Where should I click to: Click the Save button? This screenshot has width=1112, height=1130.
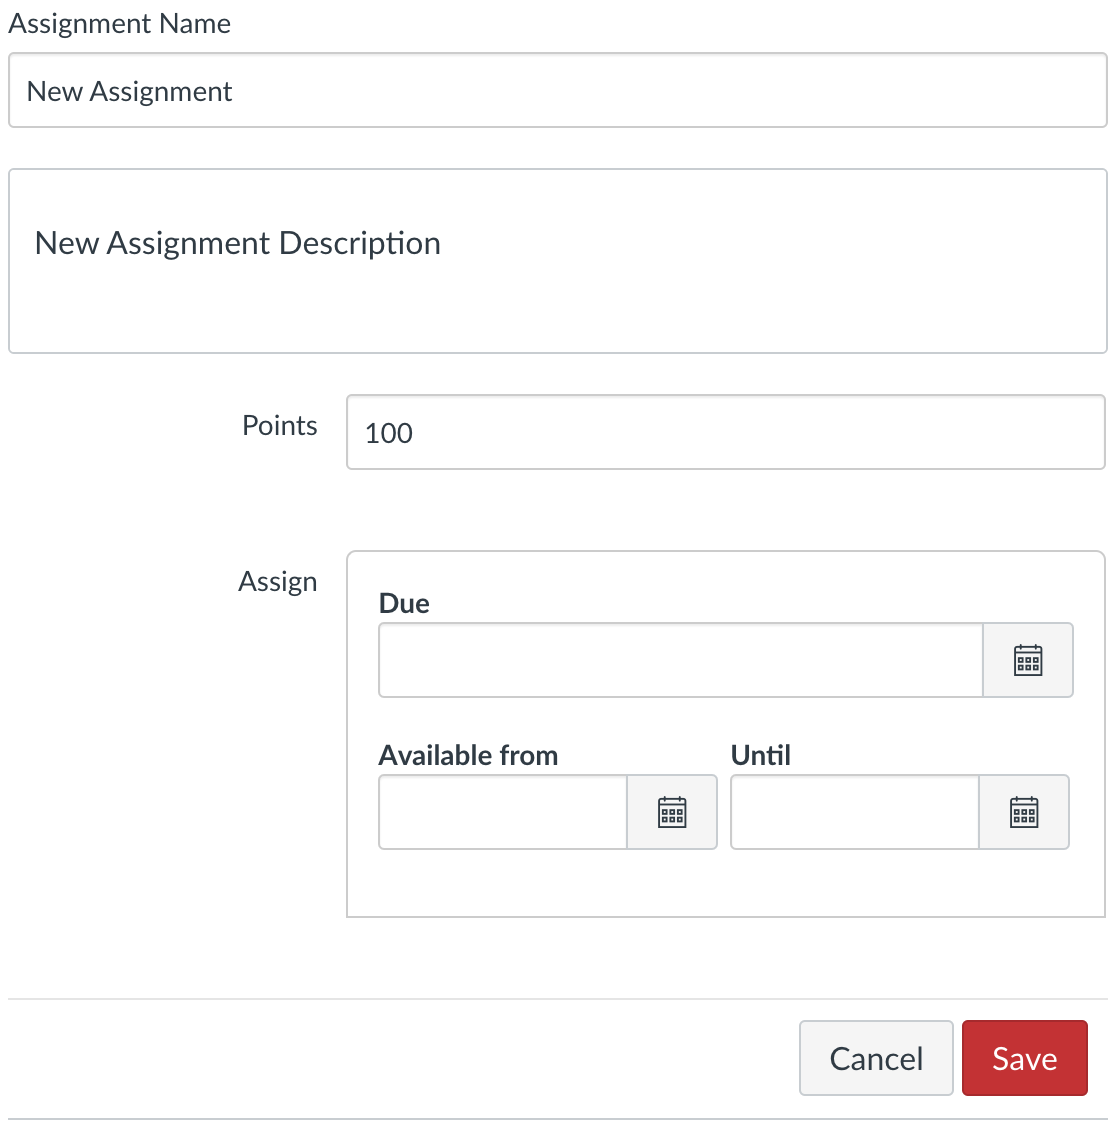pyautogui.click(x=1024, y=1058)
